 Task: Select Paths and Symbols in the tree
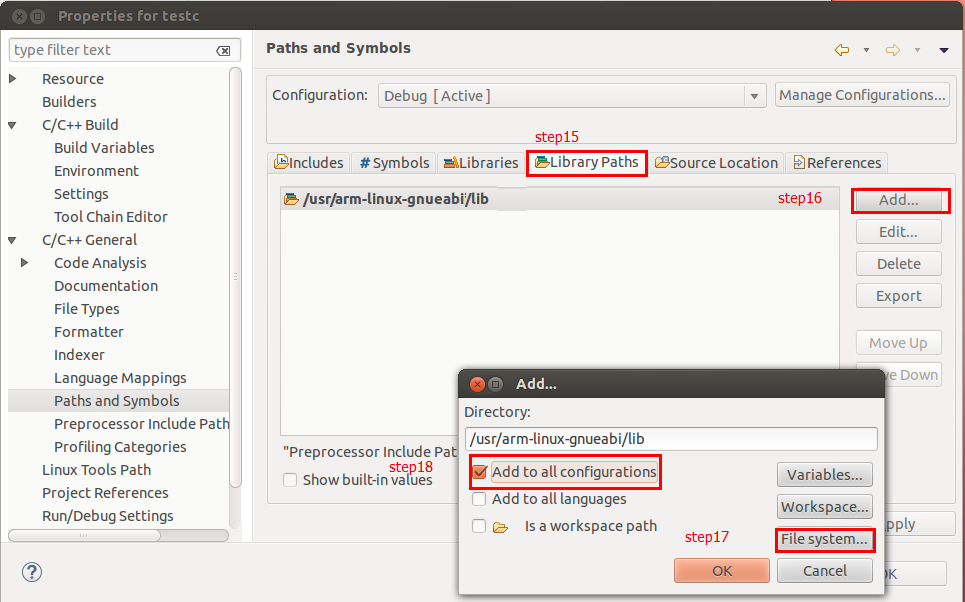click(x=118, y=401)
